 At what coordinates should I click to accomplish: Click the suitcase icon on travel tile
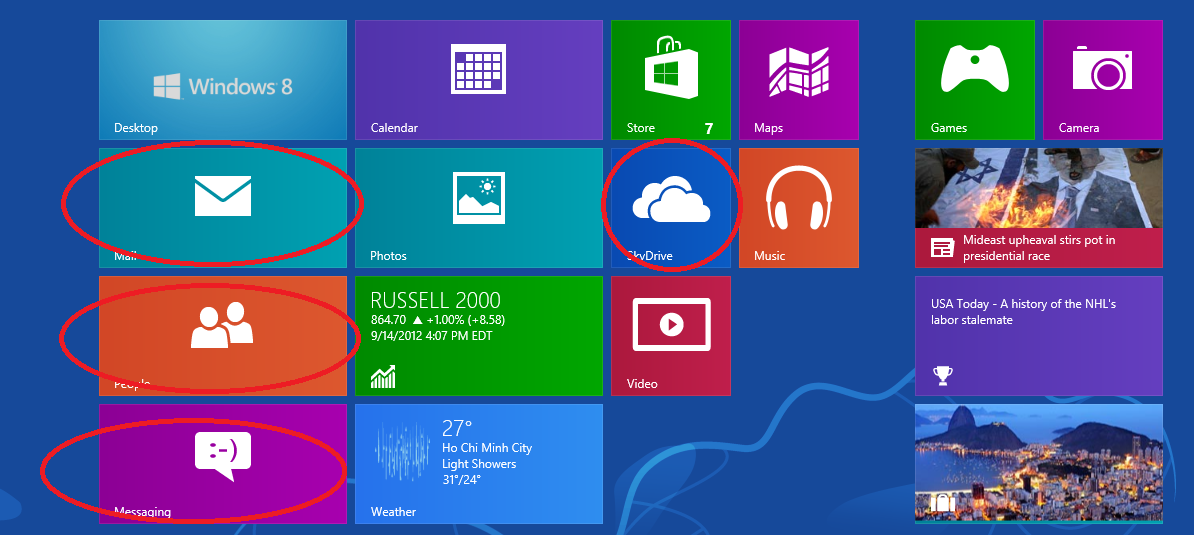pos(943,502)
